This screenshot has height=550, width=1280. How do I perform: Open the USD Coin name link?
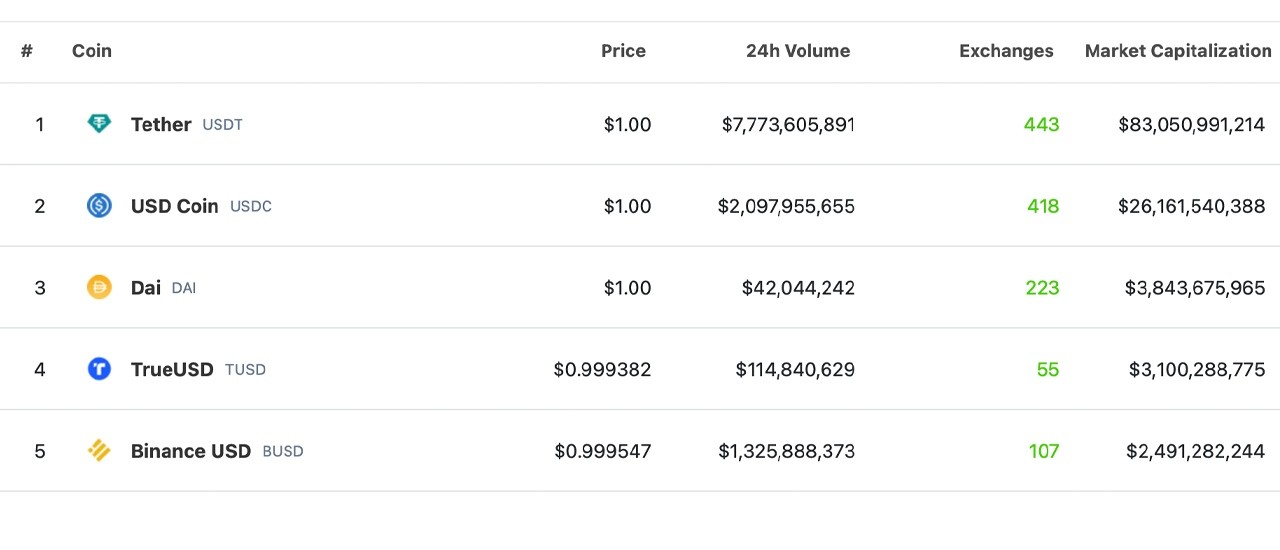pyautogui.click(x=174, y=206)
